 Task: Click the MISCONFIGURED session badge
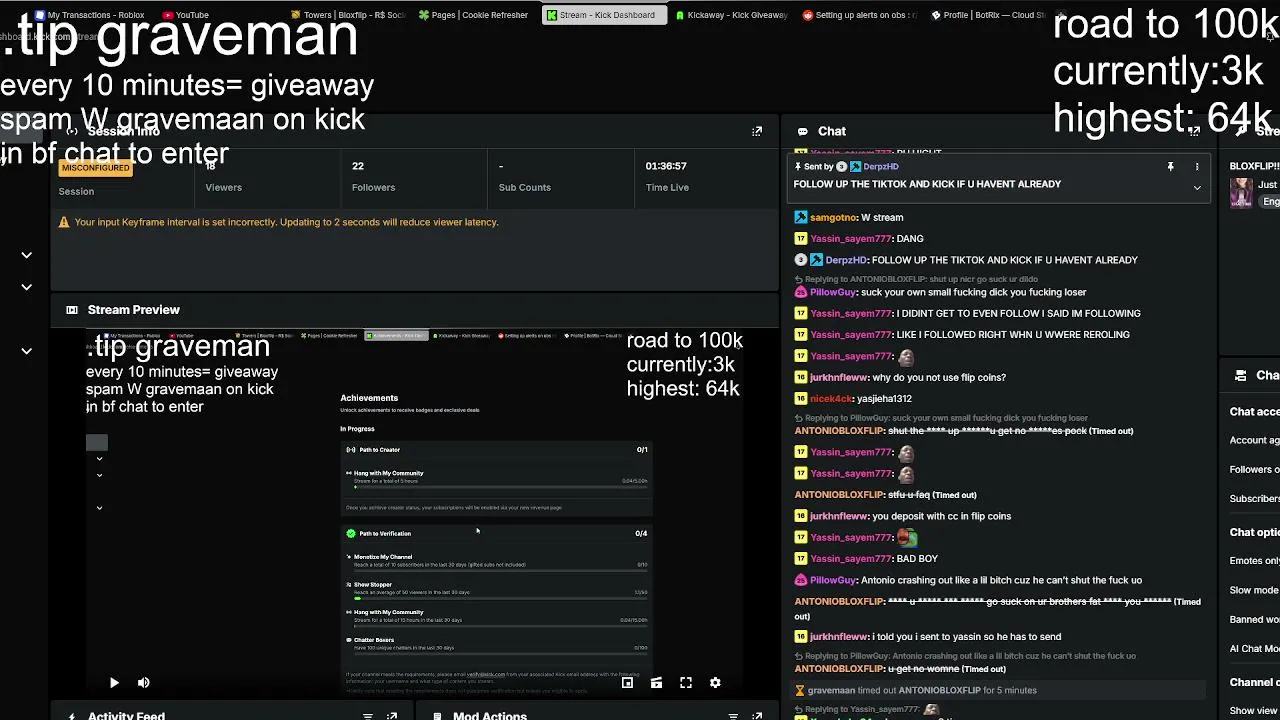coord(96,168)
